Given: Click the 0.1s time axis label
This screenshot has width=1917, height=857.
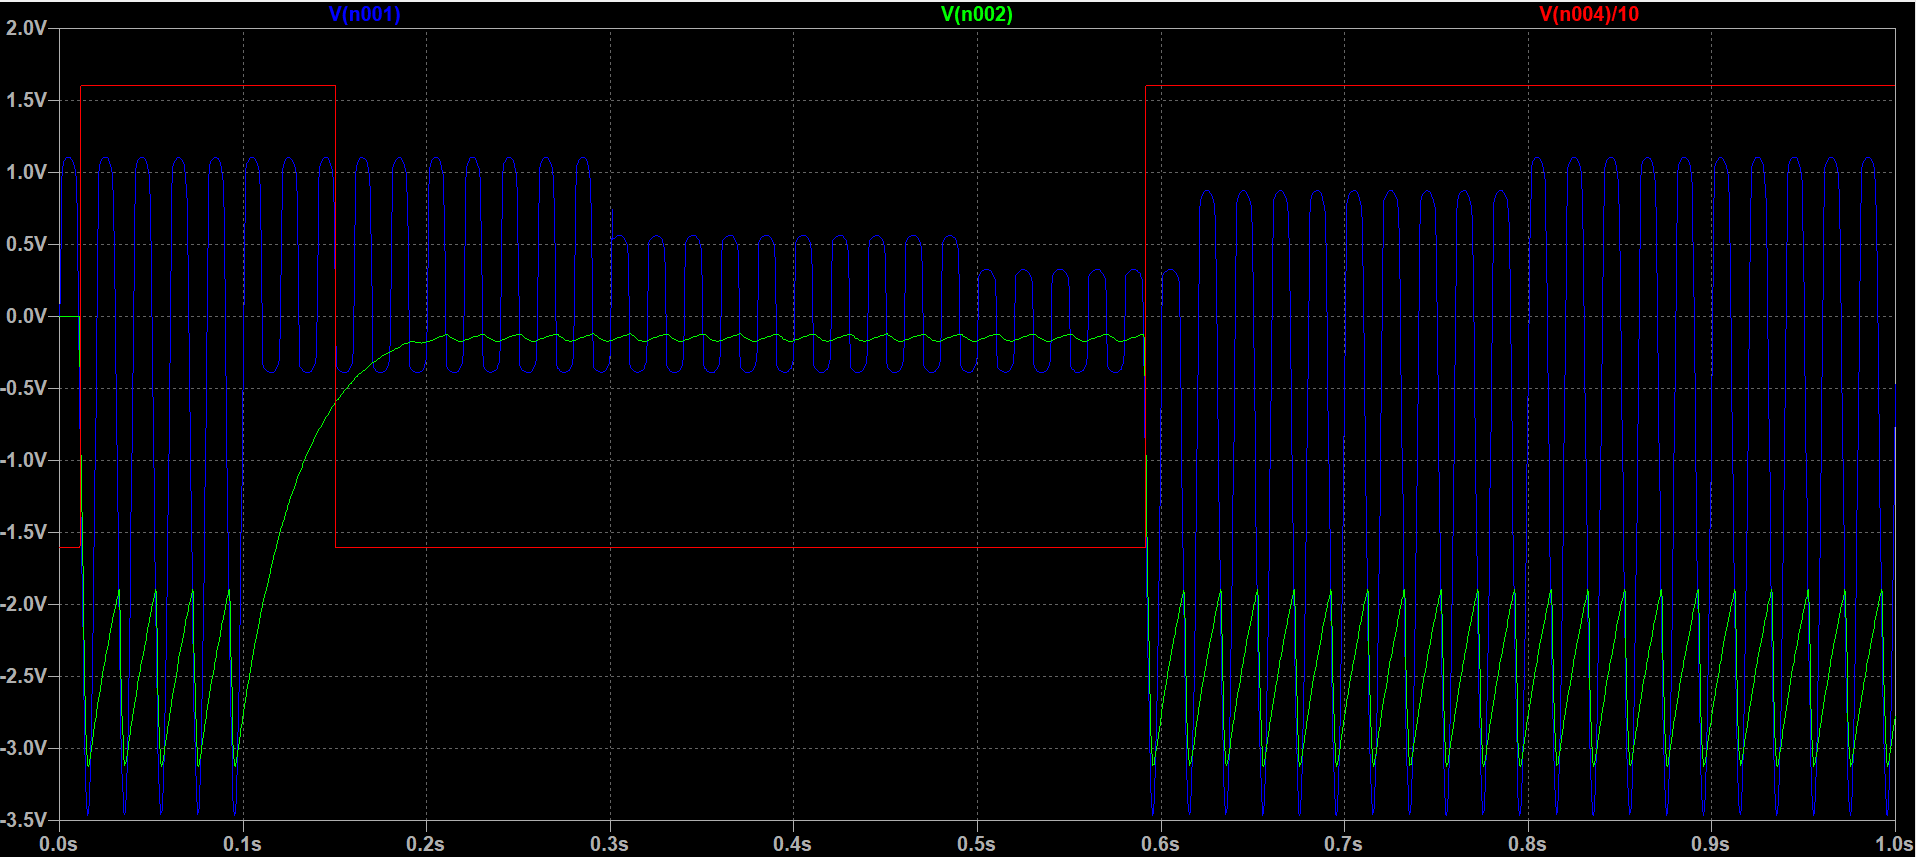Looking at the screenshot, I should coord(242,844).
